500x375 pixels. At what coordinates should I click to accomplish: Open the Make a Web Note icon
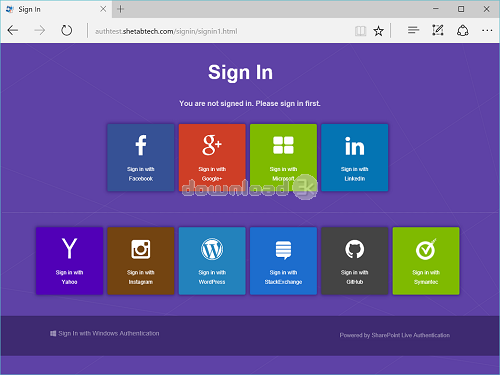coord(438,30)
